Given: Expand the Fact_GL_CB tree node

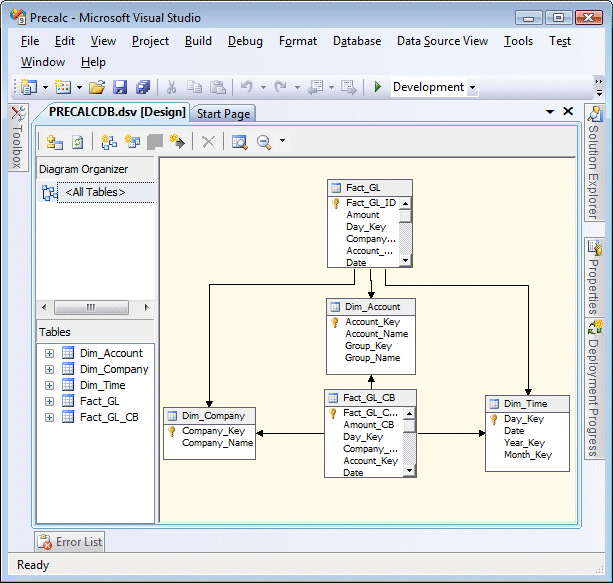Looking at the screenshot, I should click(50, 417).
